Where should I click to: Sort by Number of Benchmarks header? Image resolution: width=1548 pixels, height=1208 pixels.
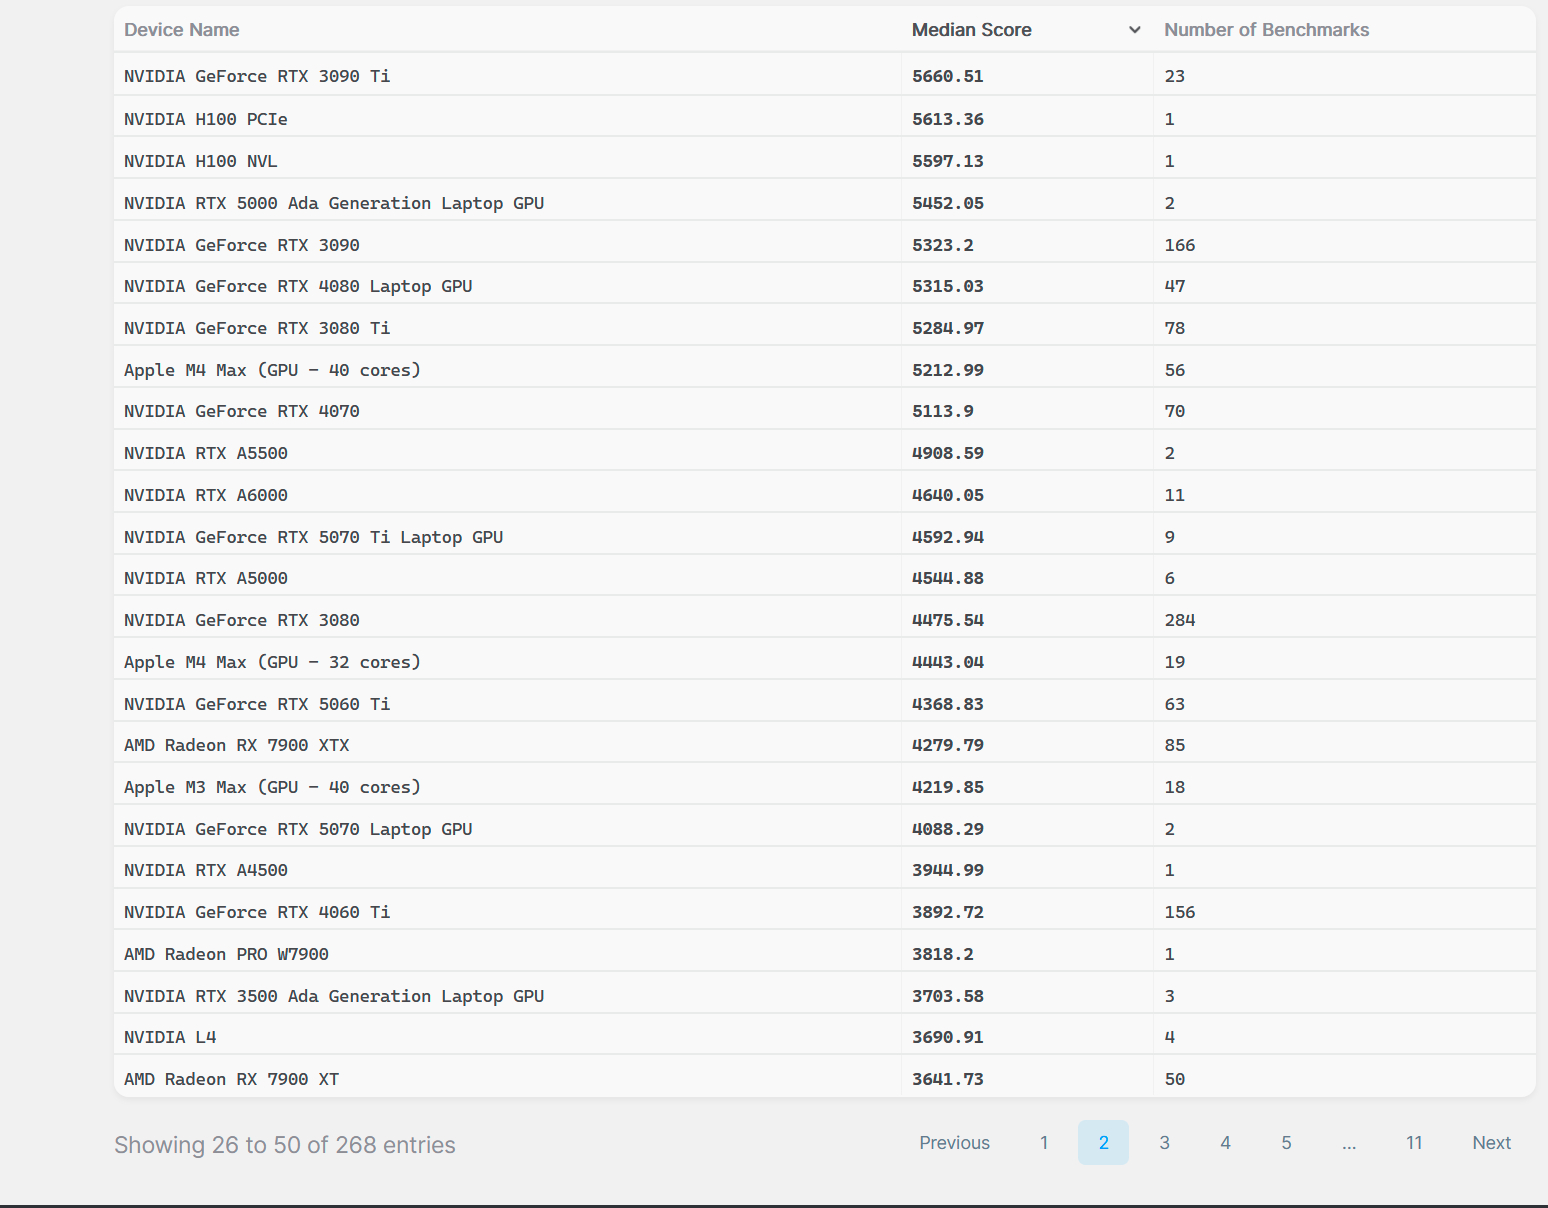pyautogui.click(x=1266, y=30)
